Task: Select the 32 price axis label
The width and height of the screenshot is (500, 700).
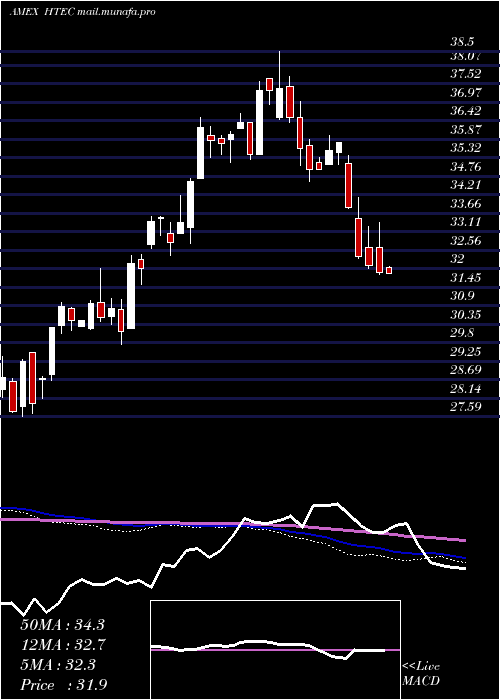Action: pyautogui.click(x=457, y=259)
